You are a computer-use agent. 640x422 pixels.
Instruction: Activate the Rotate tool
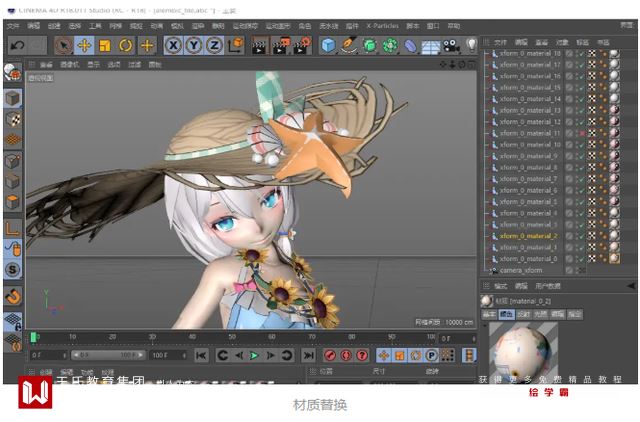click(126, 45)
